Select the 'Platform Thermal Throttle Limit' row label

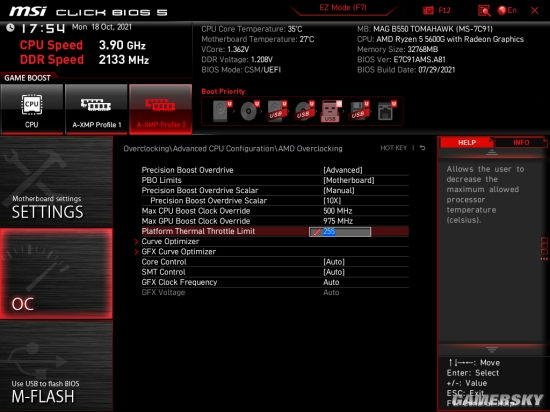point(198,231)
